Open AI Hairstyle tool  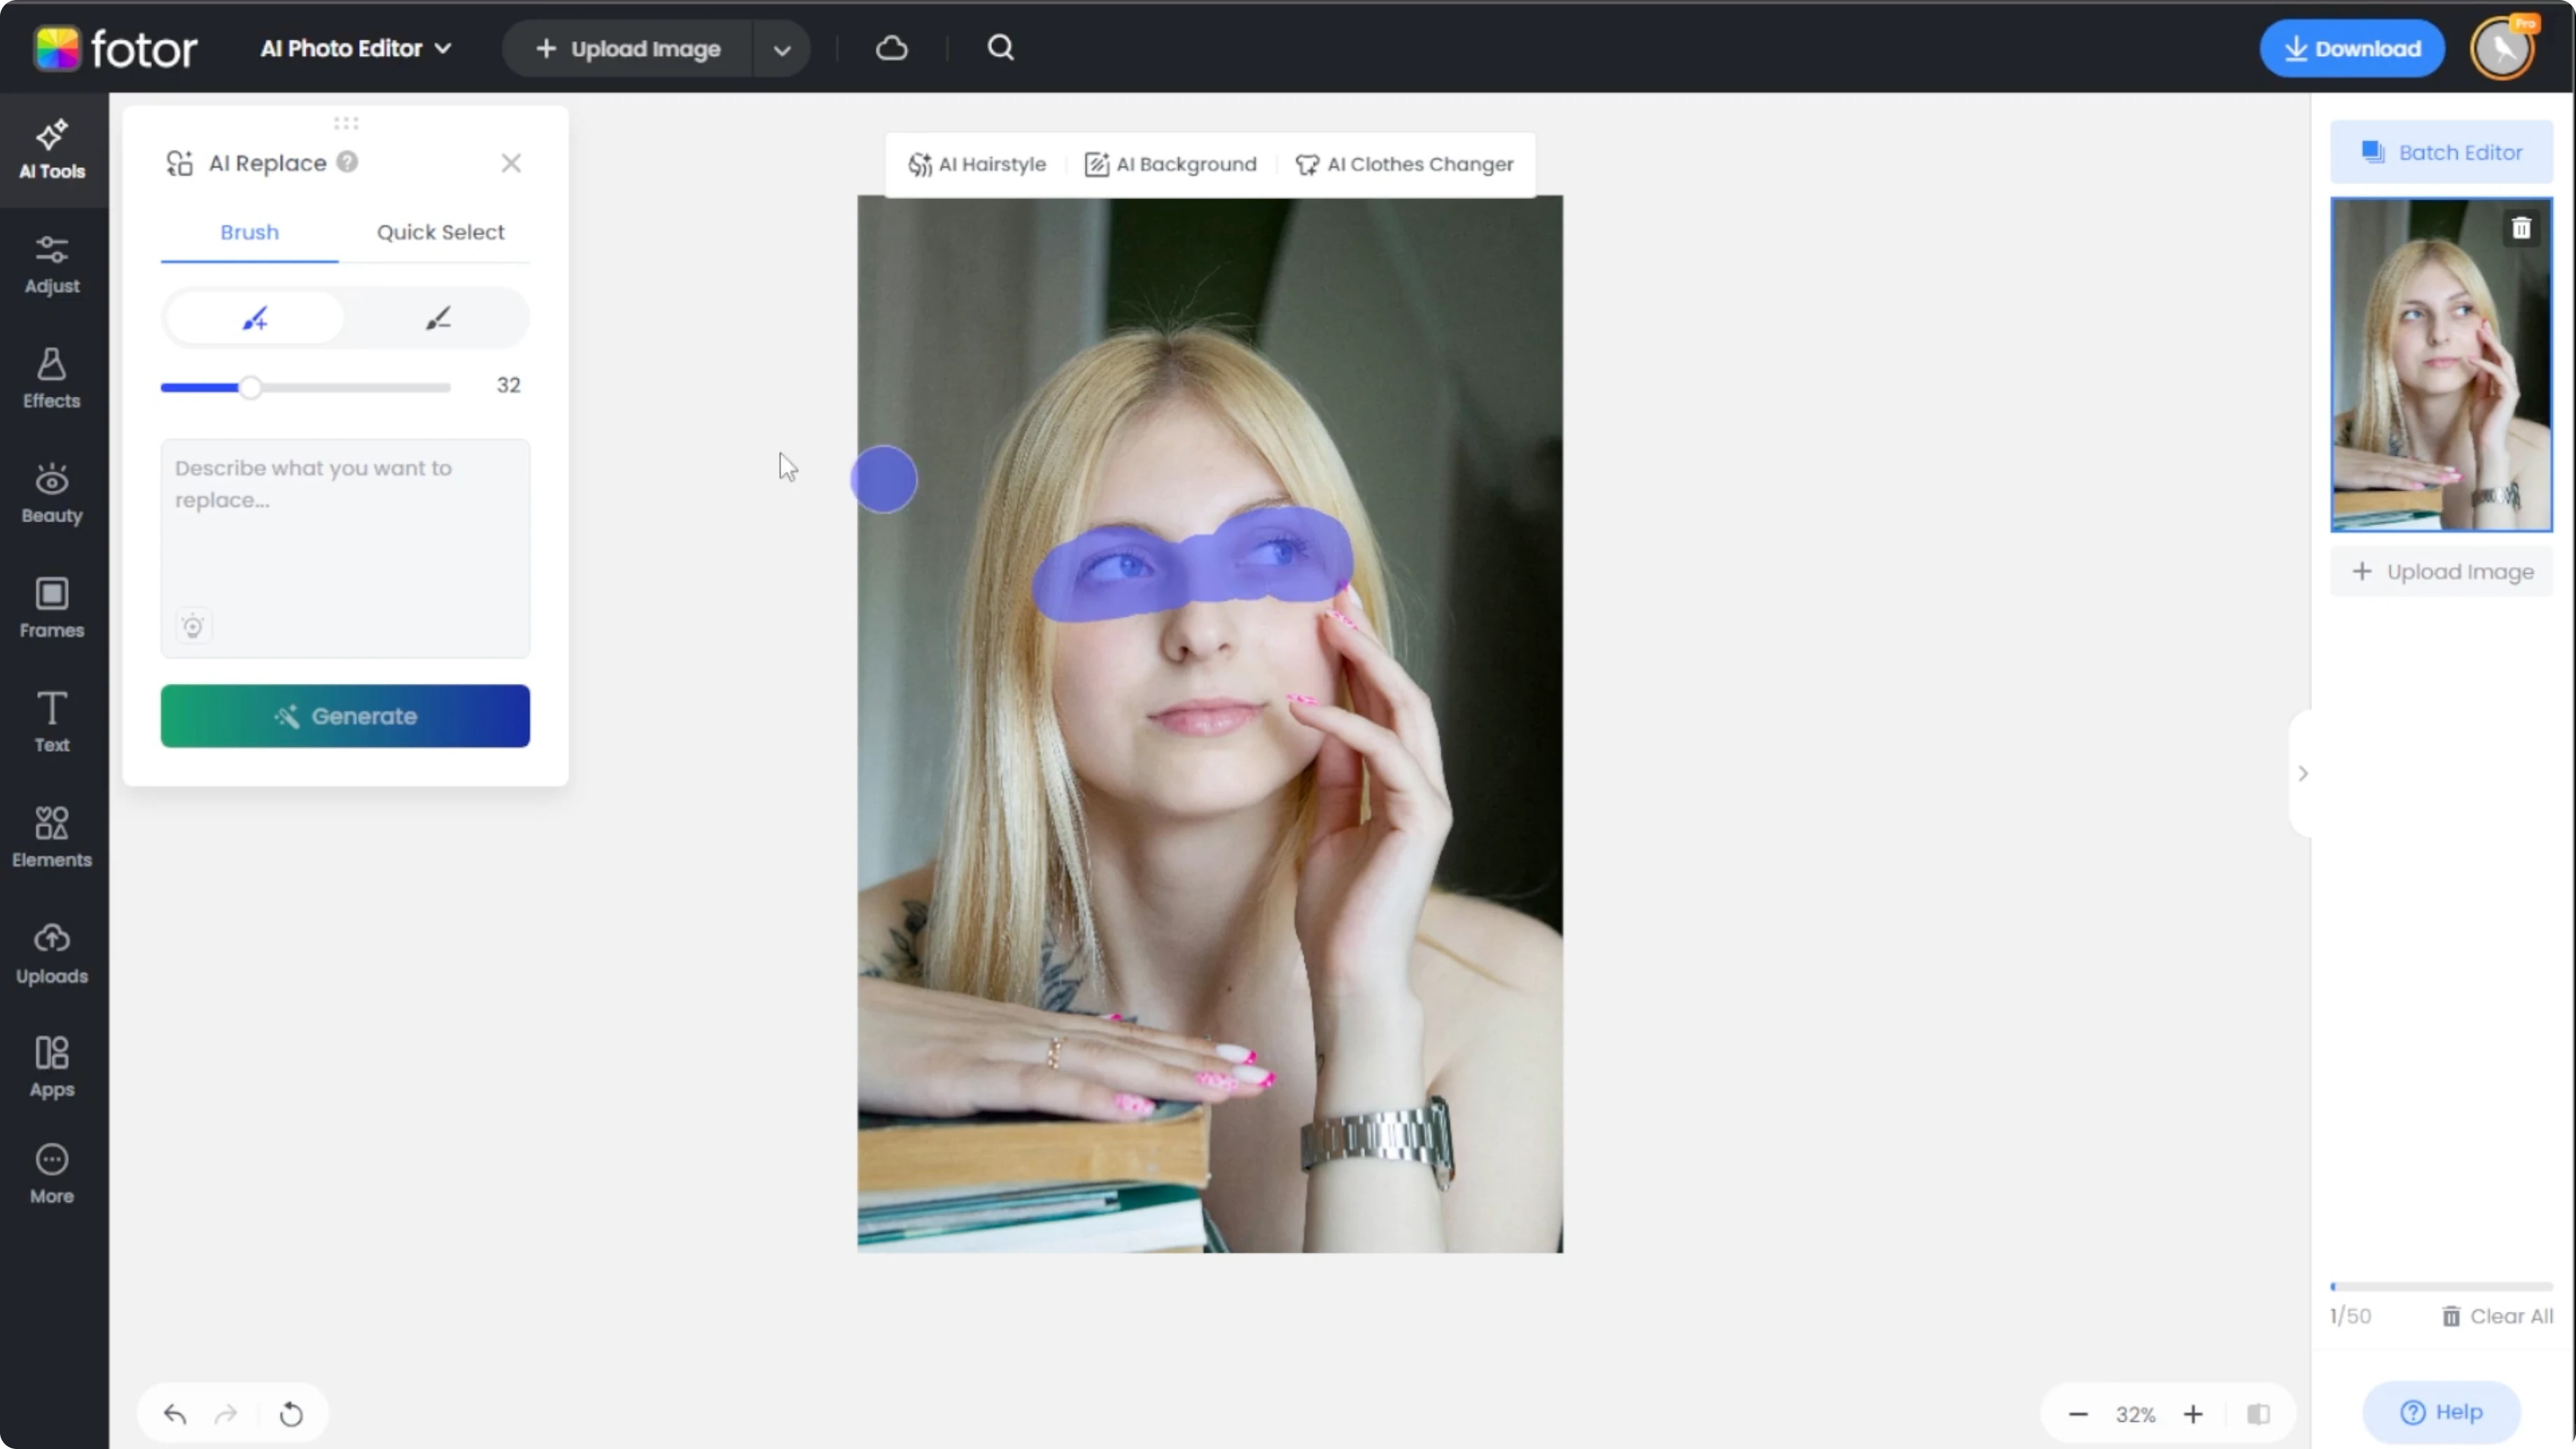pos(977,164)
